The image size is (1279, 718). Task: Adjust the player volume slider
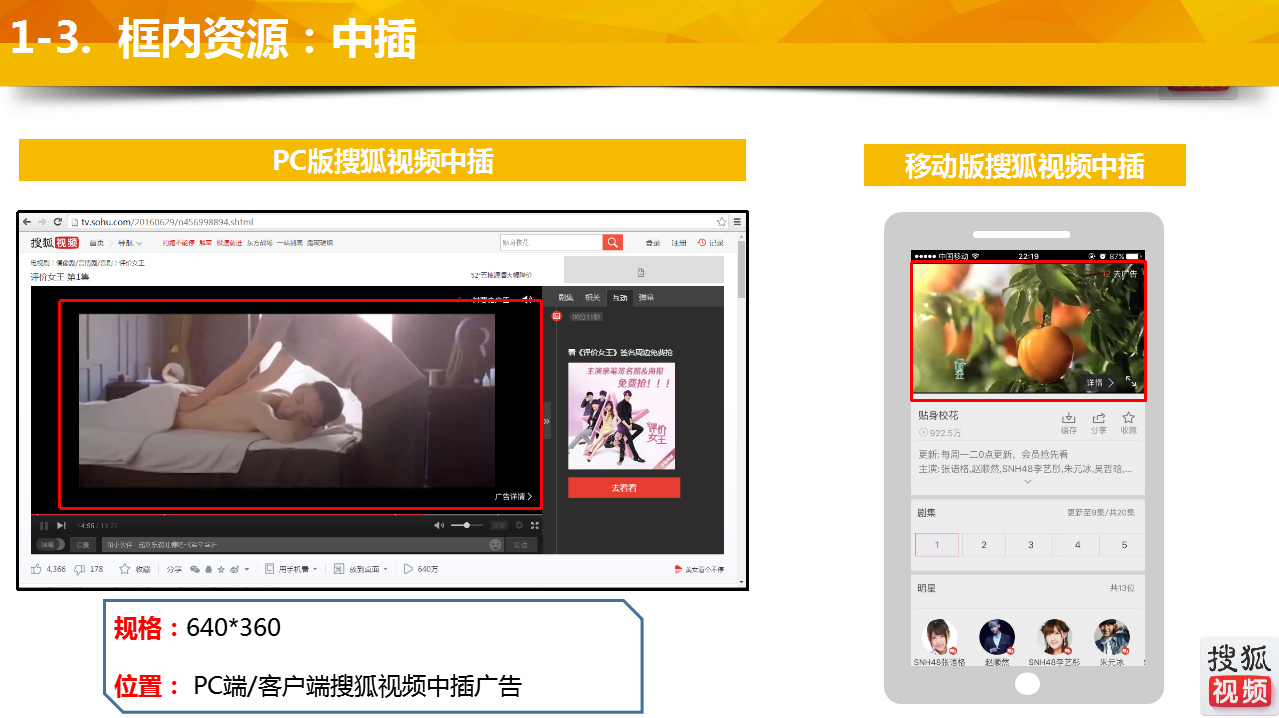pos(466,525)
